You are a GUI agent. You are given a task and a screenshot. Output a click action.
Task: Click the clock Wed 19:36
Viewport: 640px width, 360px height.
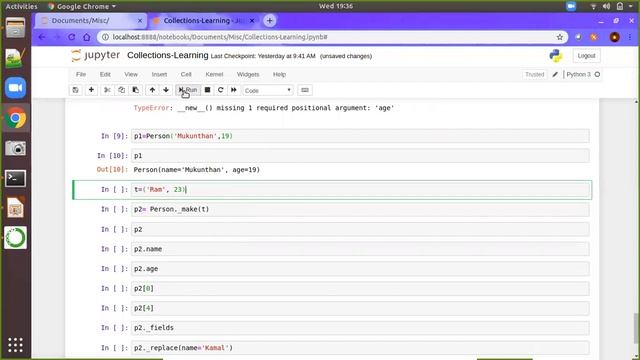click(336, 6)
